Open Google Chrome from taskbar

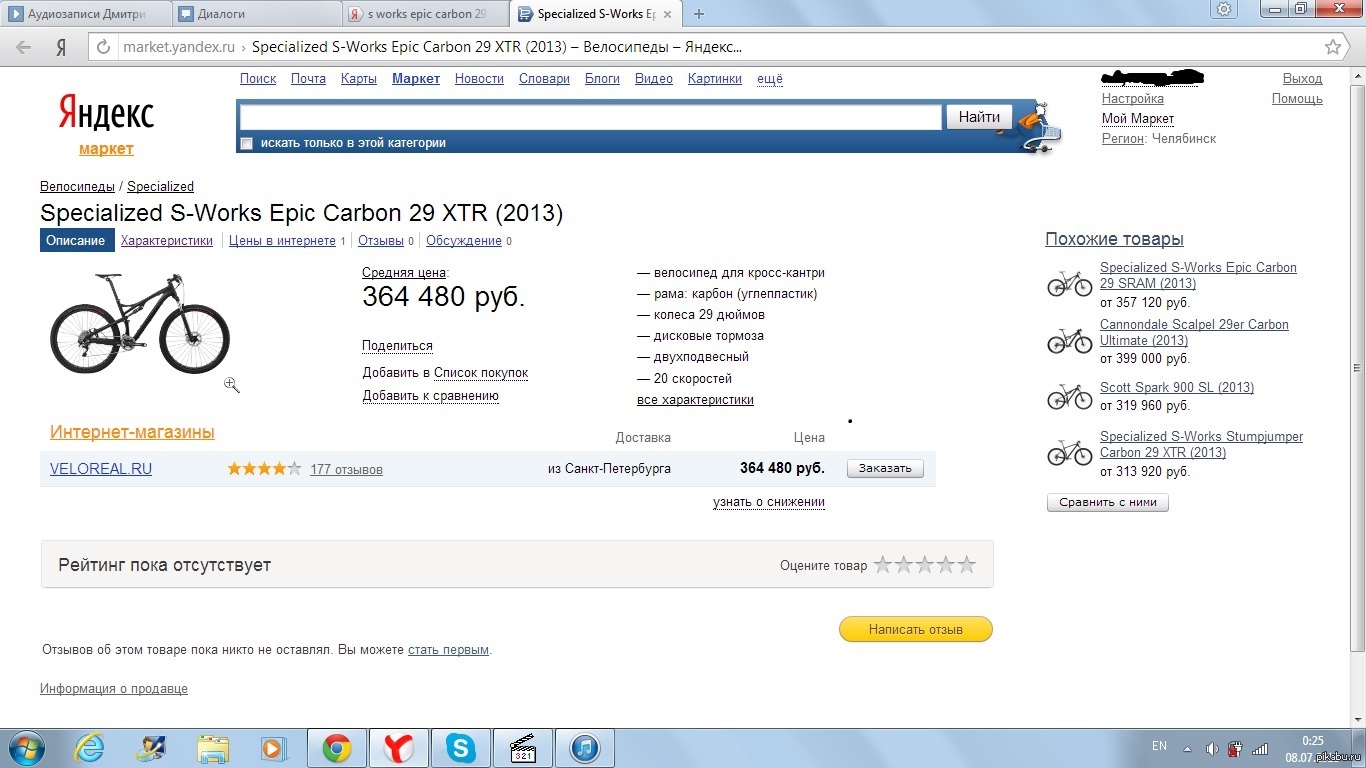coord(336,748)
